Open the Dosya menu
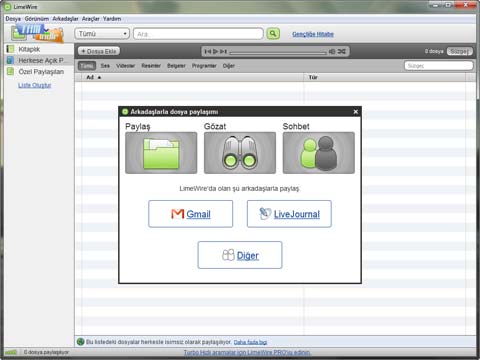This screenshot has height=360, width=480. click(13, 19)
